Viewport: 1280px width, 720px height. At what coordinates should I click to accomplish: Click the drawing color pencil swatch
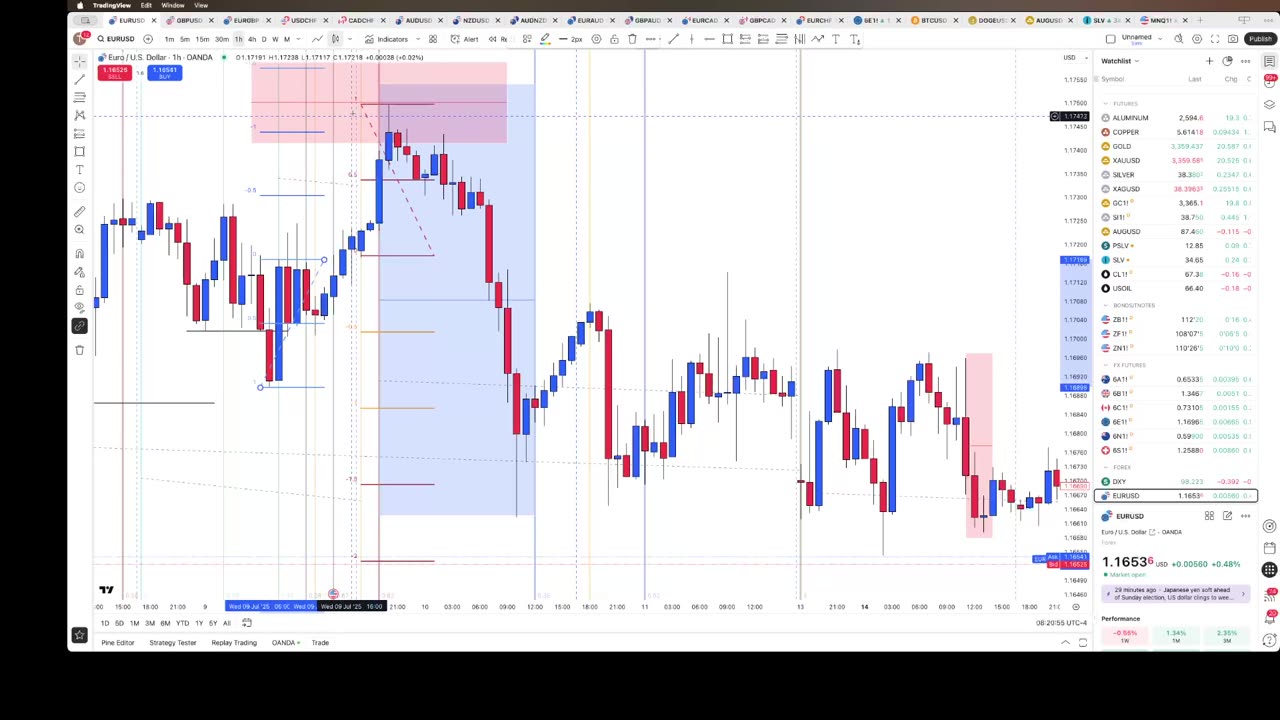[545, 39]
